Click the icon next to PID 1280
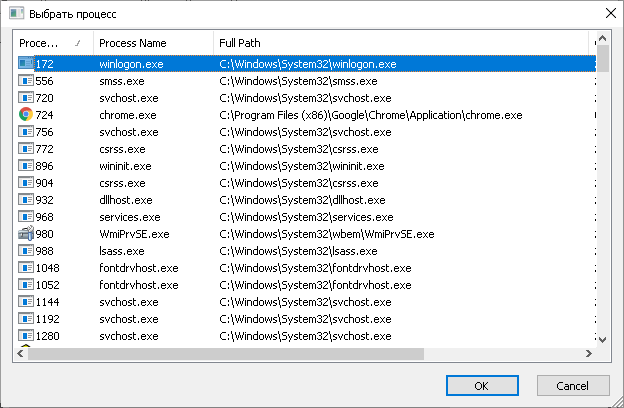Image resolution: width=624 pixels, height=408 pixels. 26,336
